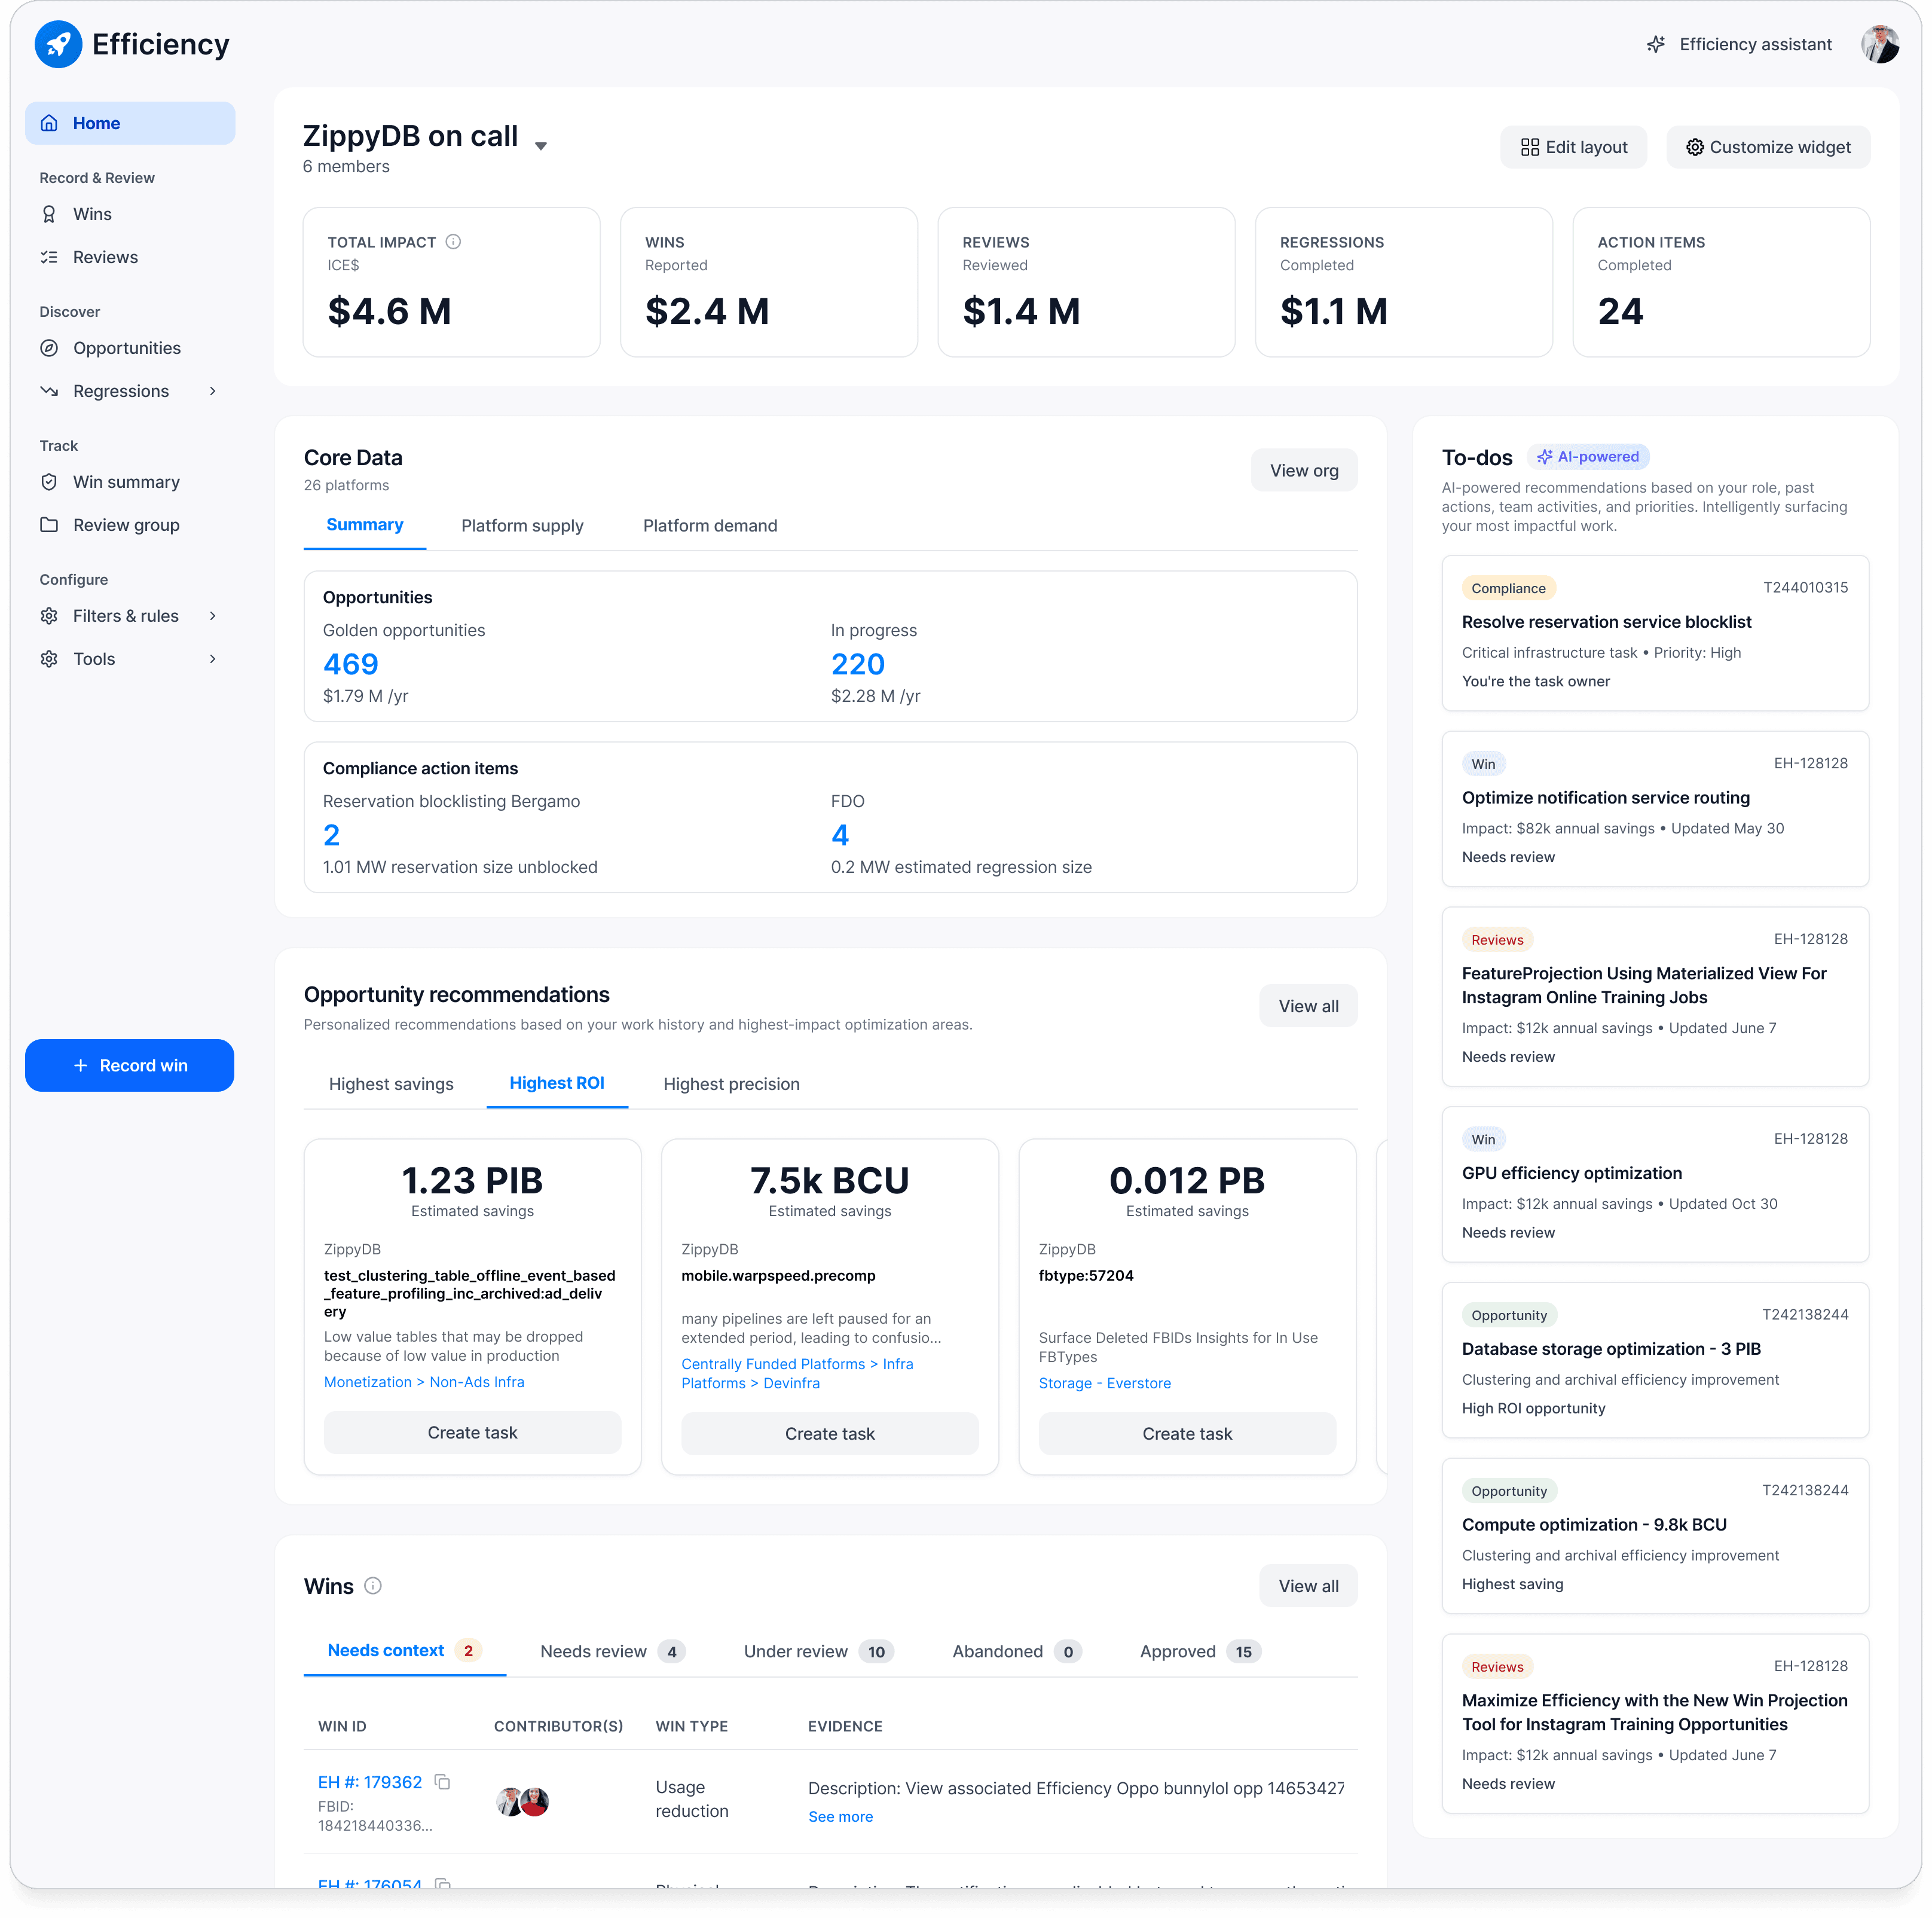The height and width of the screenshot is (1918, 1932).
Task: Click the 469 golden opportunities value
Action: coord(351,664)
